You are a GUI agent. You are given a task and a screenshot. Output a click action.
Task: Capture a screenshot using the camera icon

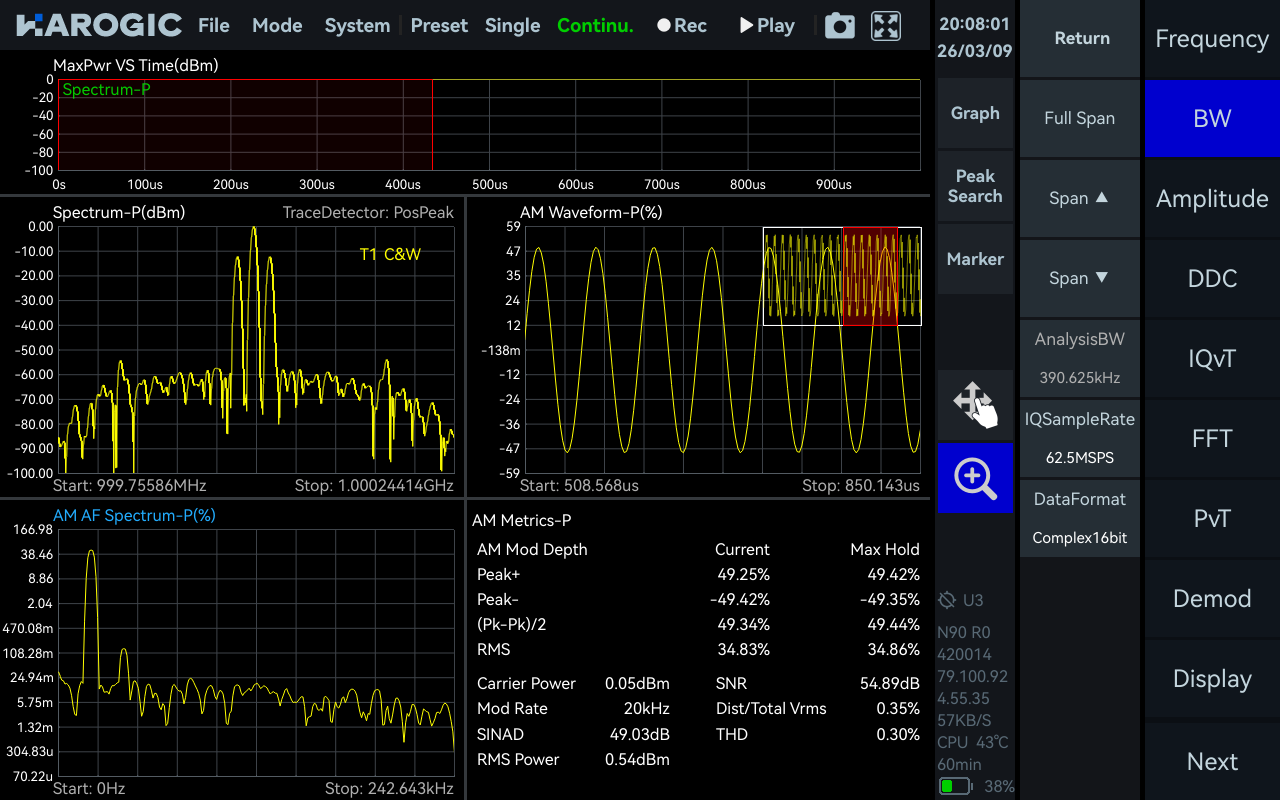[839, 26]
